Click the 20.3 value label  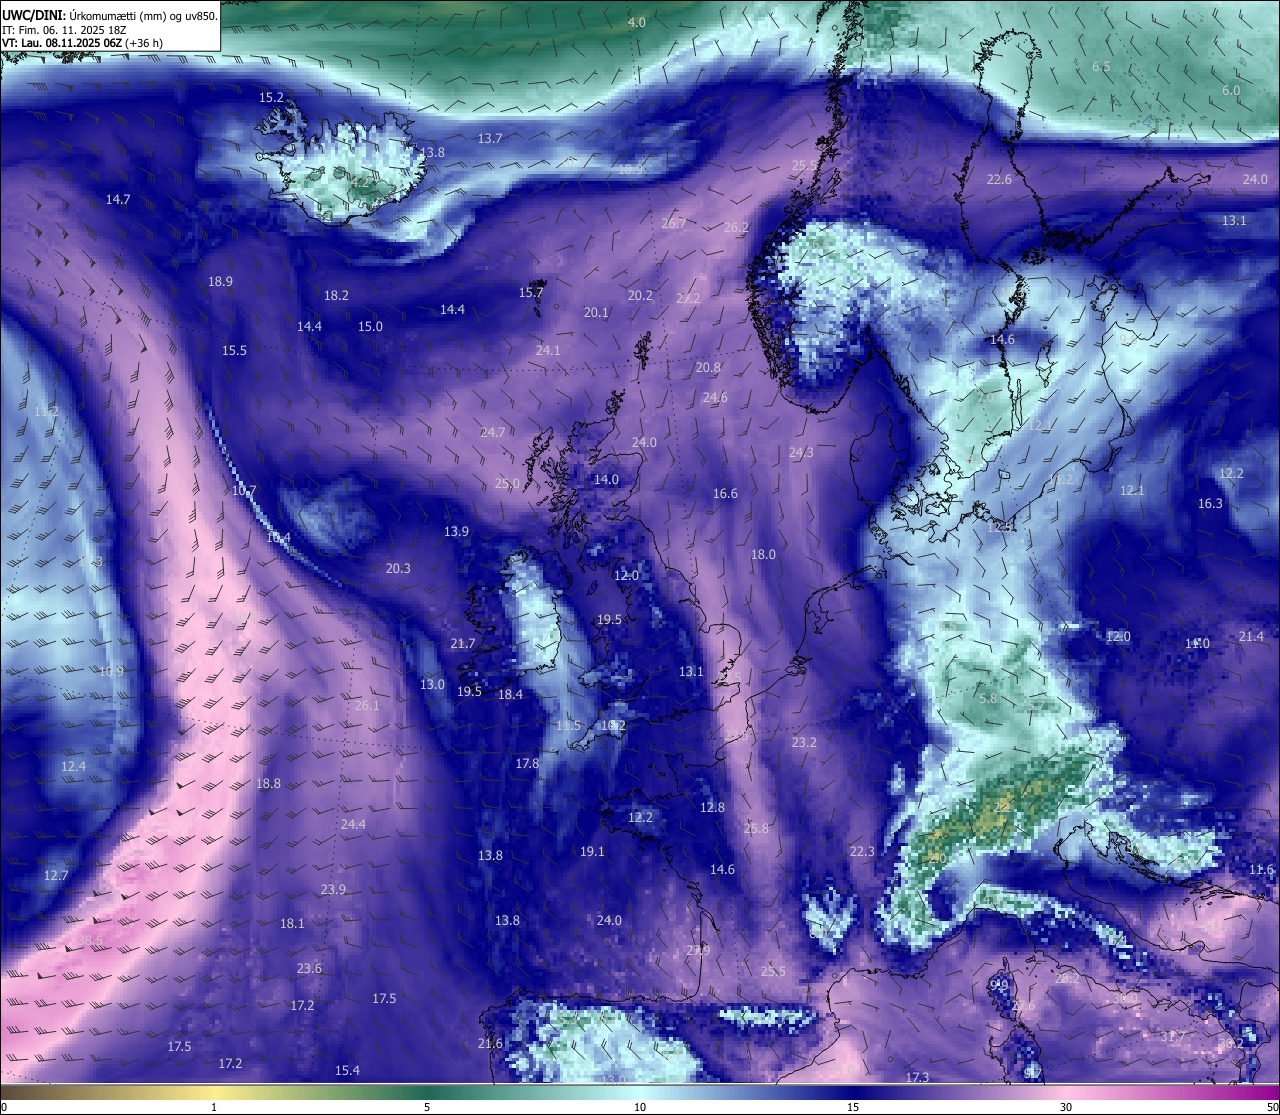click(x=398, y=569)
